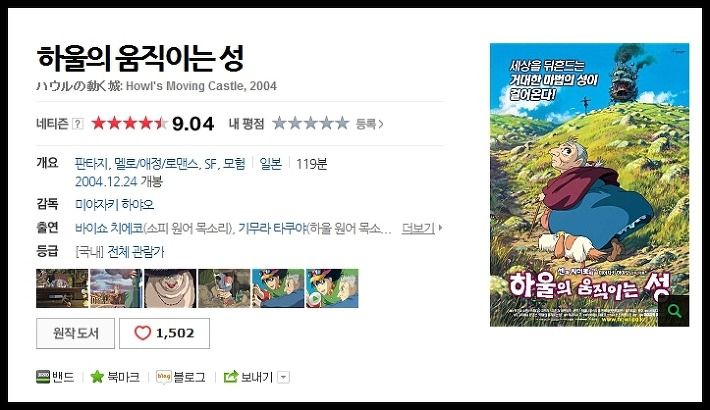Image resolution: width=710 pixels, height=410 pixels.
Task: Click the Band share icon
Action: [x=43, y=377]
